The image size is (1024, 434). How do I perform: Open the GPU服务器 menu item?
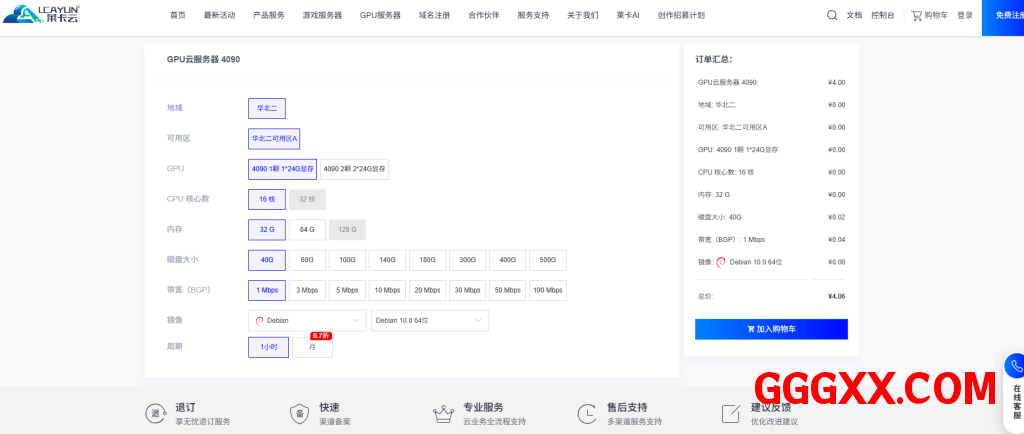coord(380,16)
